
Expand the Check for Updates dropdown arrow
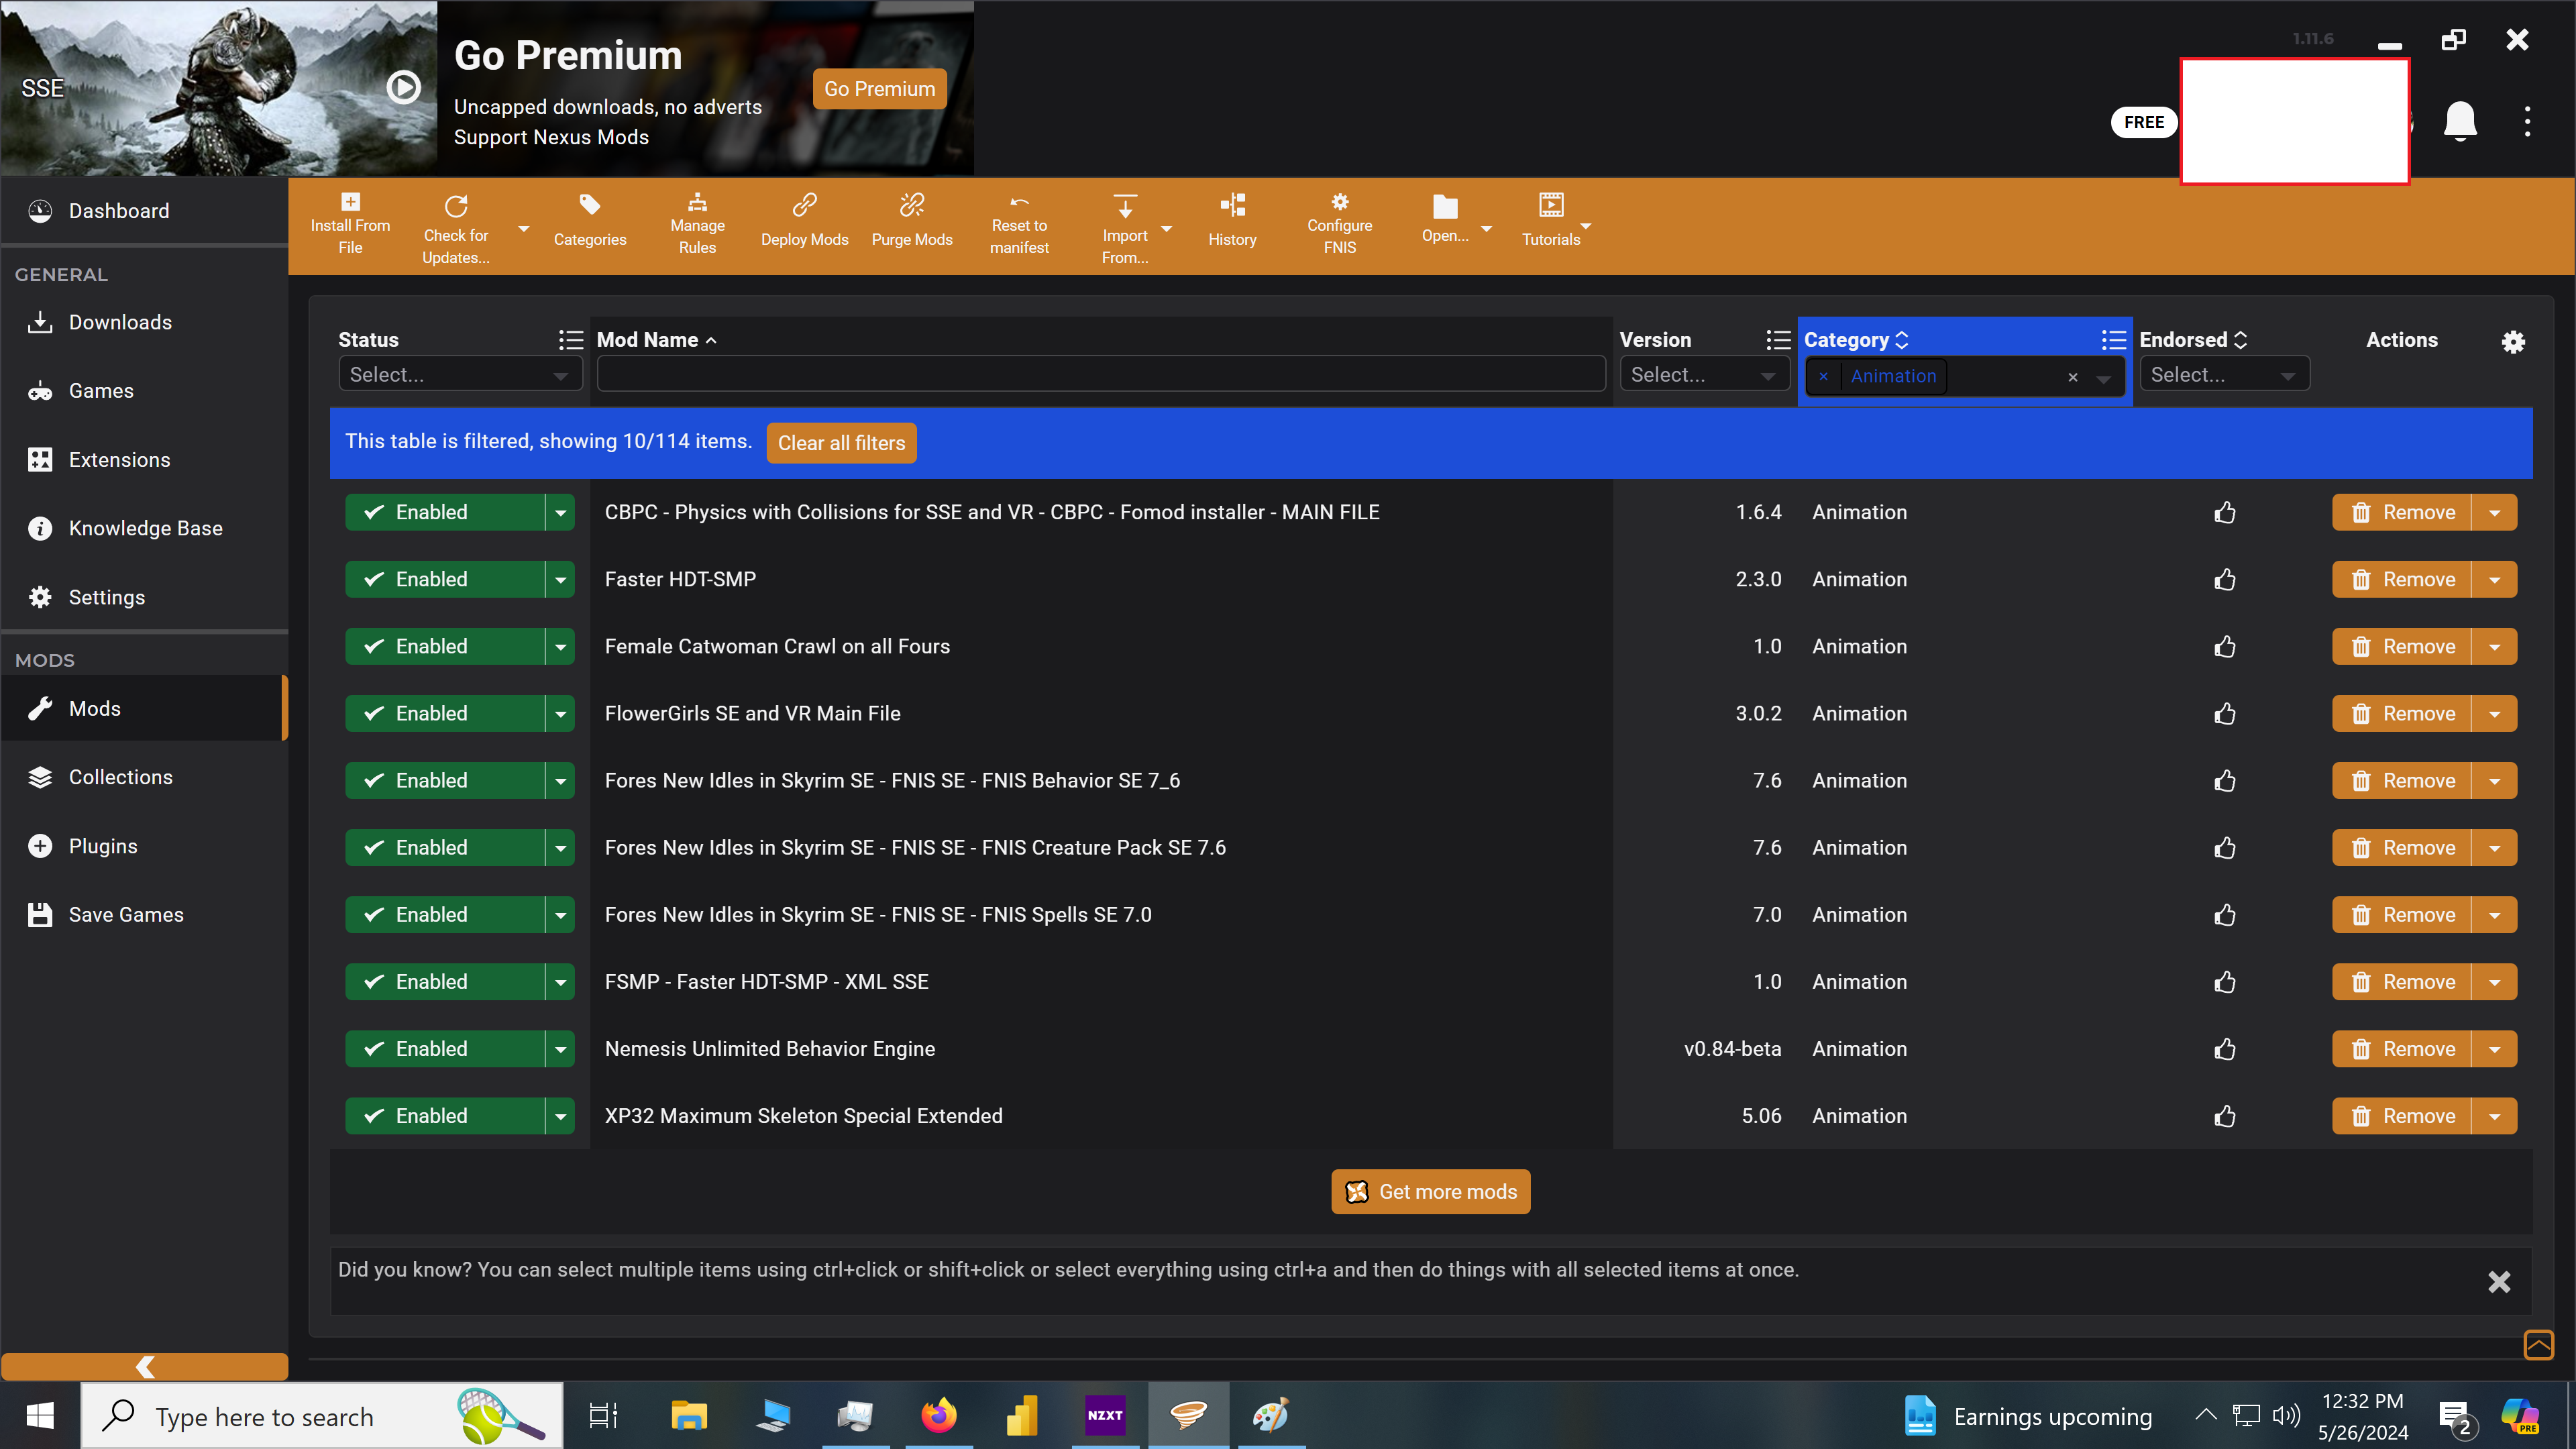tap(523, 229)
